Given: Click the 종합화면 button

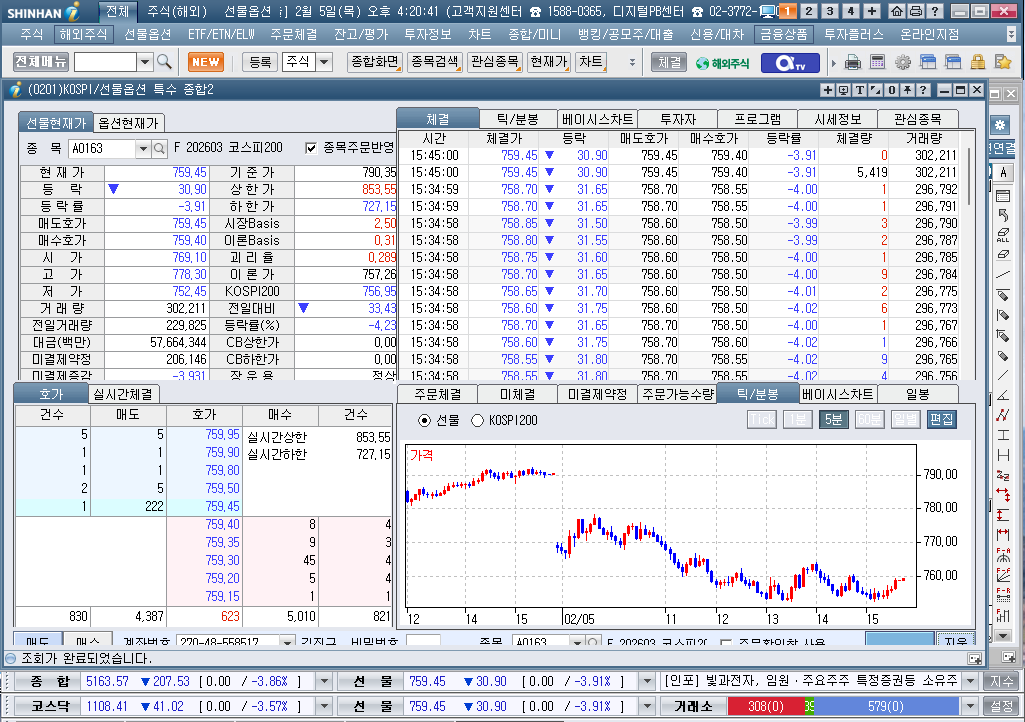Looking at the screenshot, I should [375, 61].
